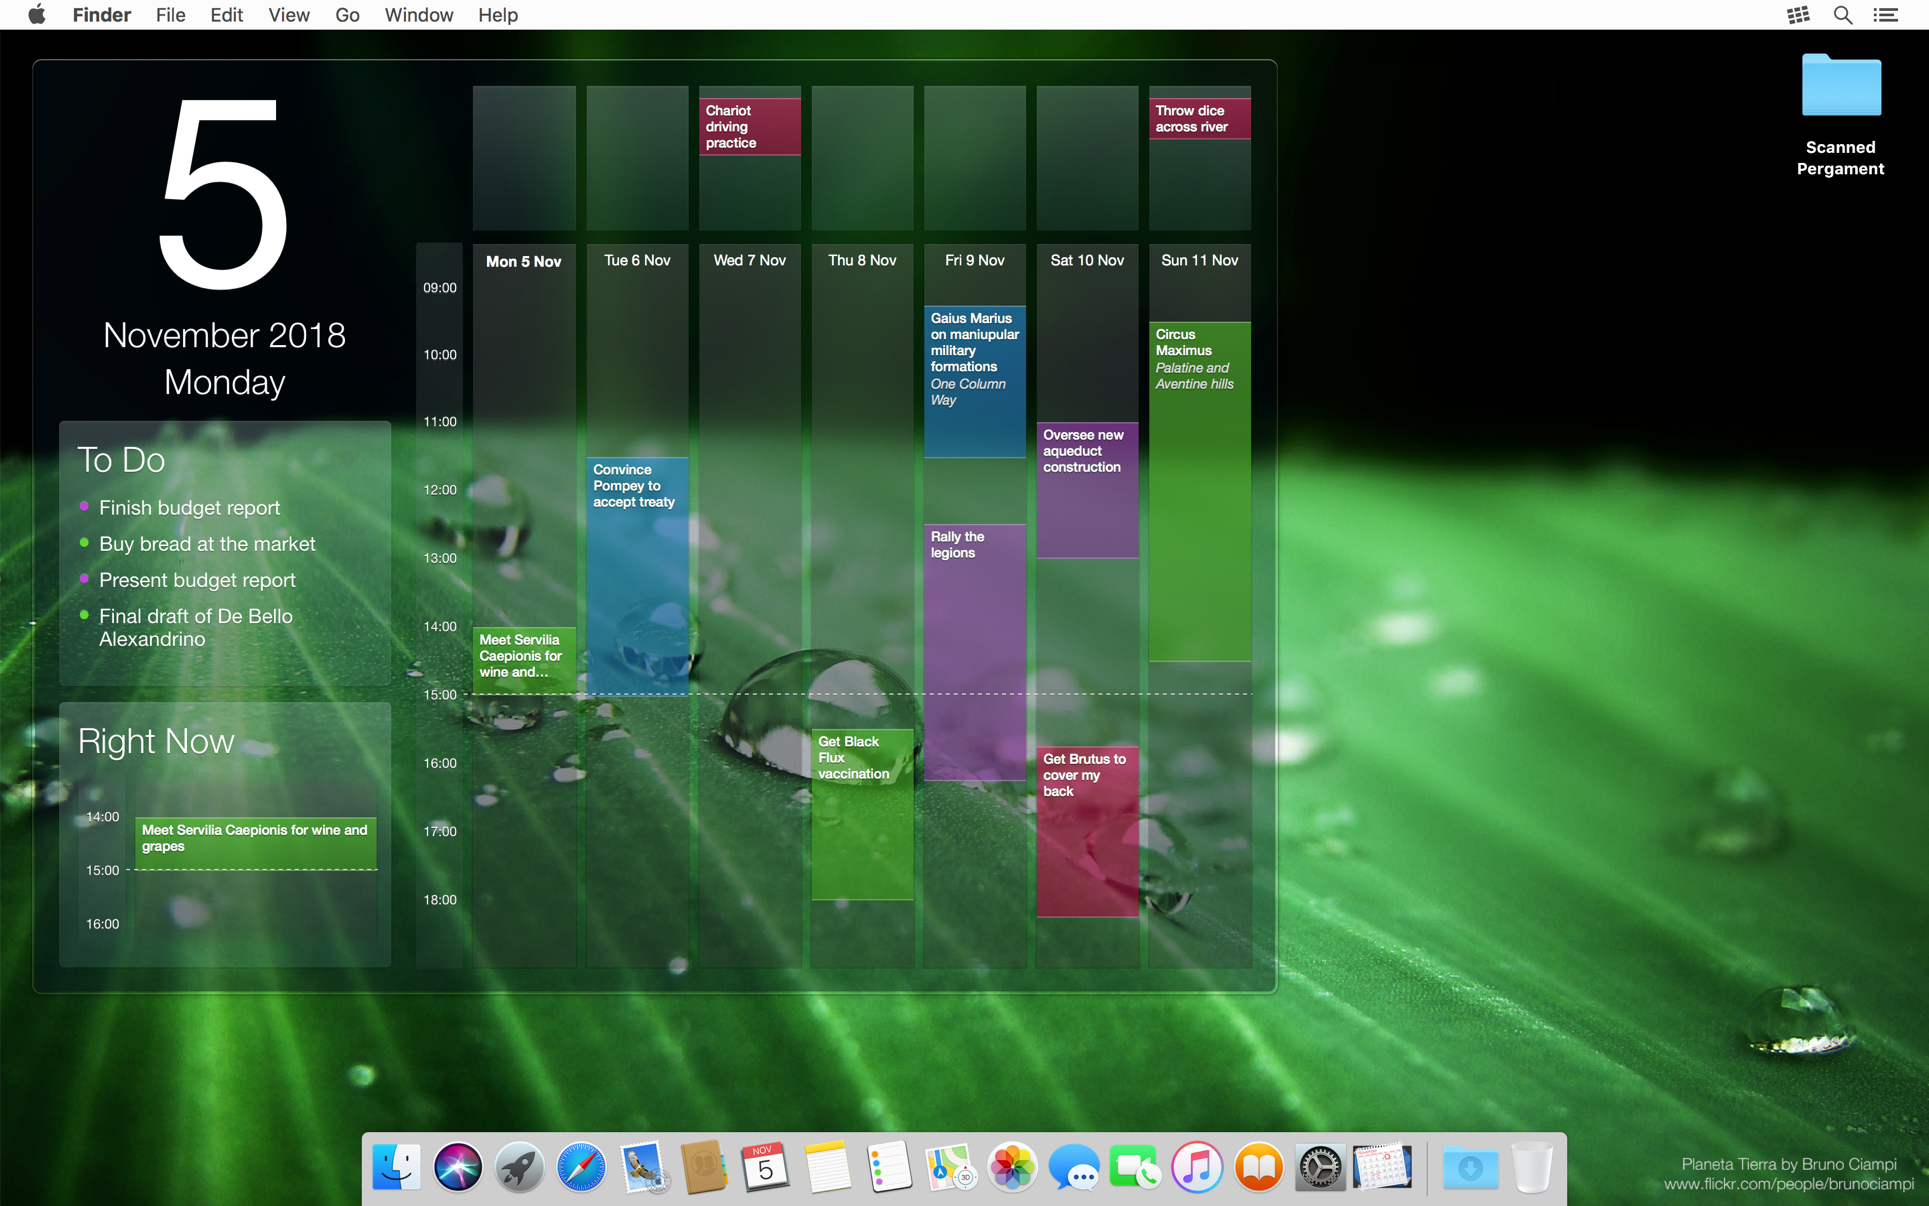Open the Mail app in dock
The image size is (1929, 1206).
642,1167
